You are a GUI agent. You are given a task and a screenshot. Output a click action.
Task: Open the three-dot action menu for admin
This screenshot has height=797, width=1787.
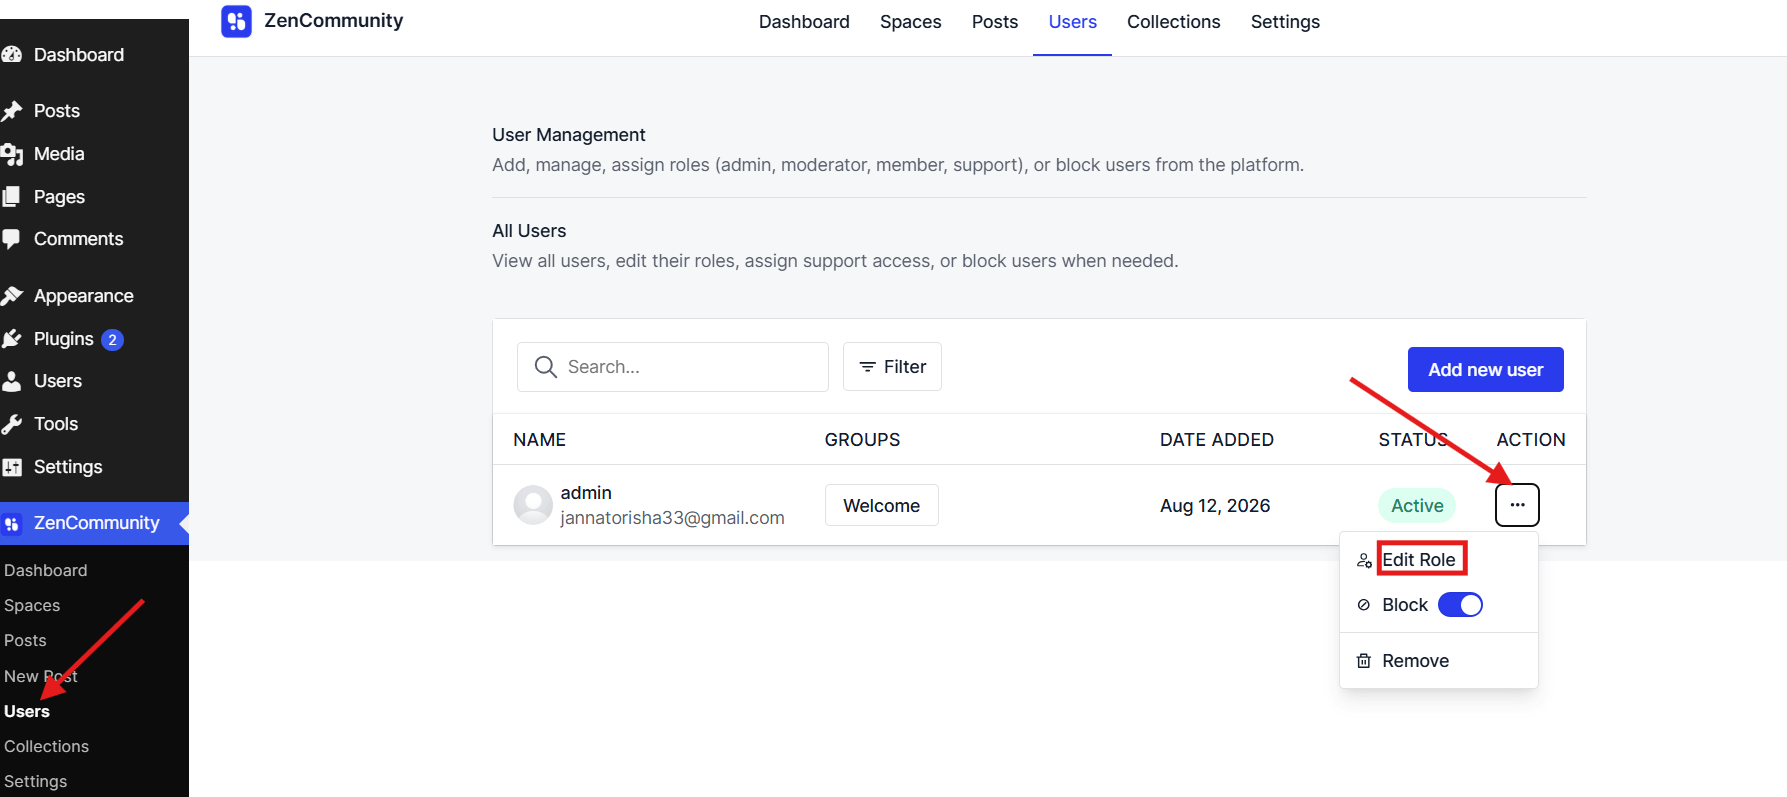(x=1517, y=505)
